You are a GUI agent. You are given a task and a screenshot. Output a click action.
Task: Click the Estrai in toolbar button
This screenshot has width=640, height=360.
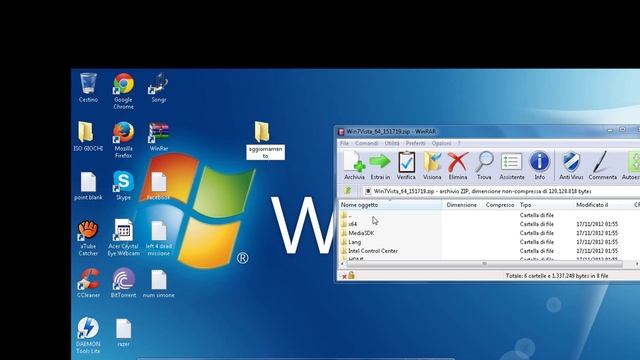point(380,165)
